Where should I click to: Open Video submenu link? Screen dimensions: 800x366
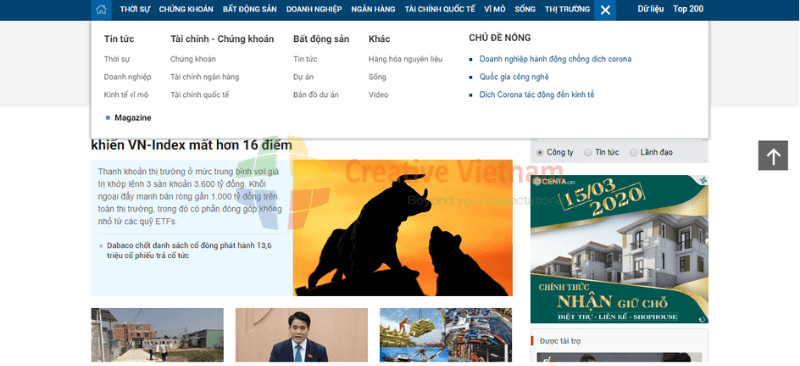tap(379, 95)
